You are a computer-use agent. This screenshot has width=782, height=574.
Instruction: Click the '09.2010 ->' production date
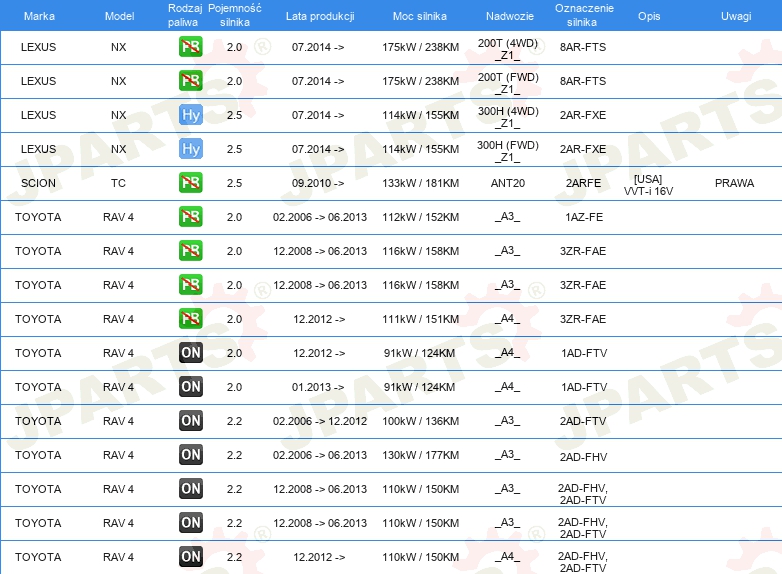pos(318,183)
